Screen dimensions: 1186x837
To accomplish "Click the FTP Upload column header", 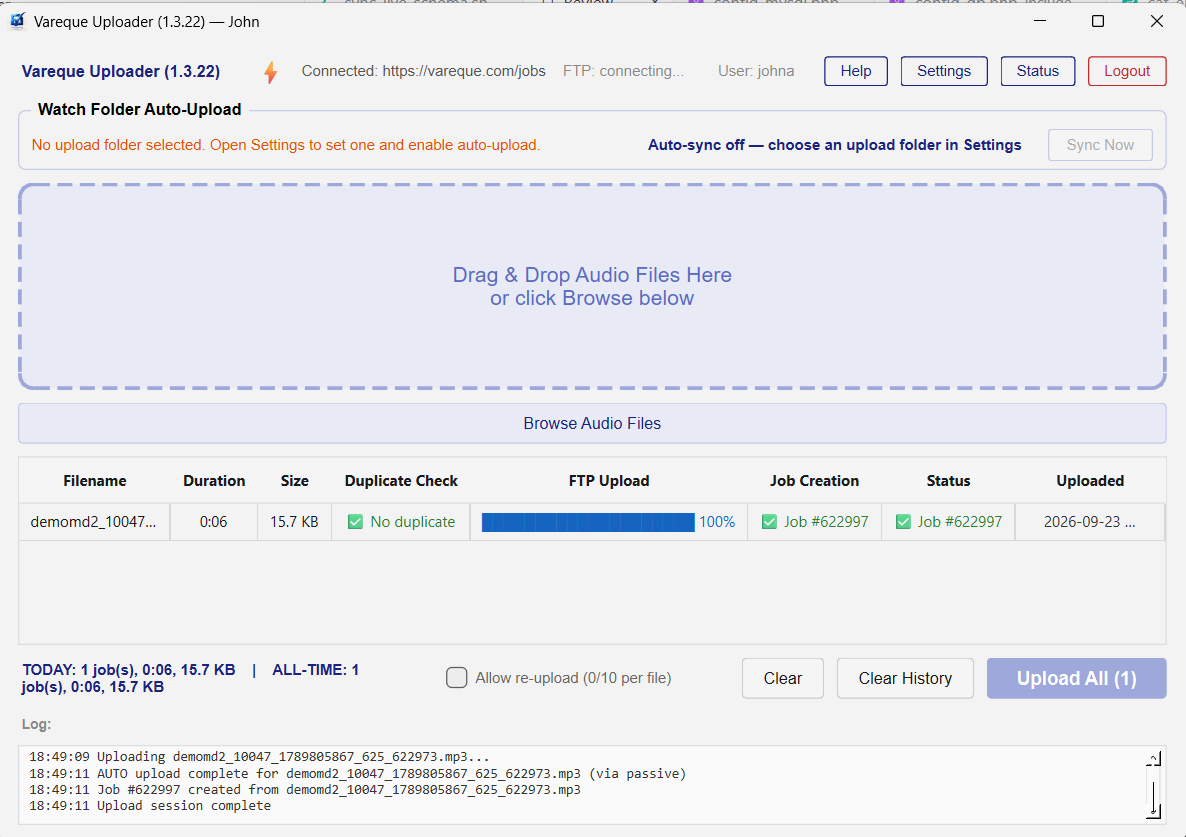I will click(x=609, y=481).
